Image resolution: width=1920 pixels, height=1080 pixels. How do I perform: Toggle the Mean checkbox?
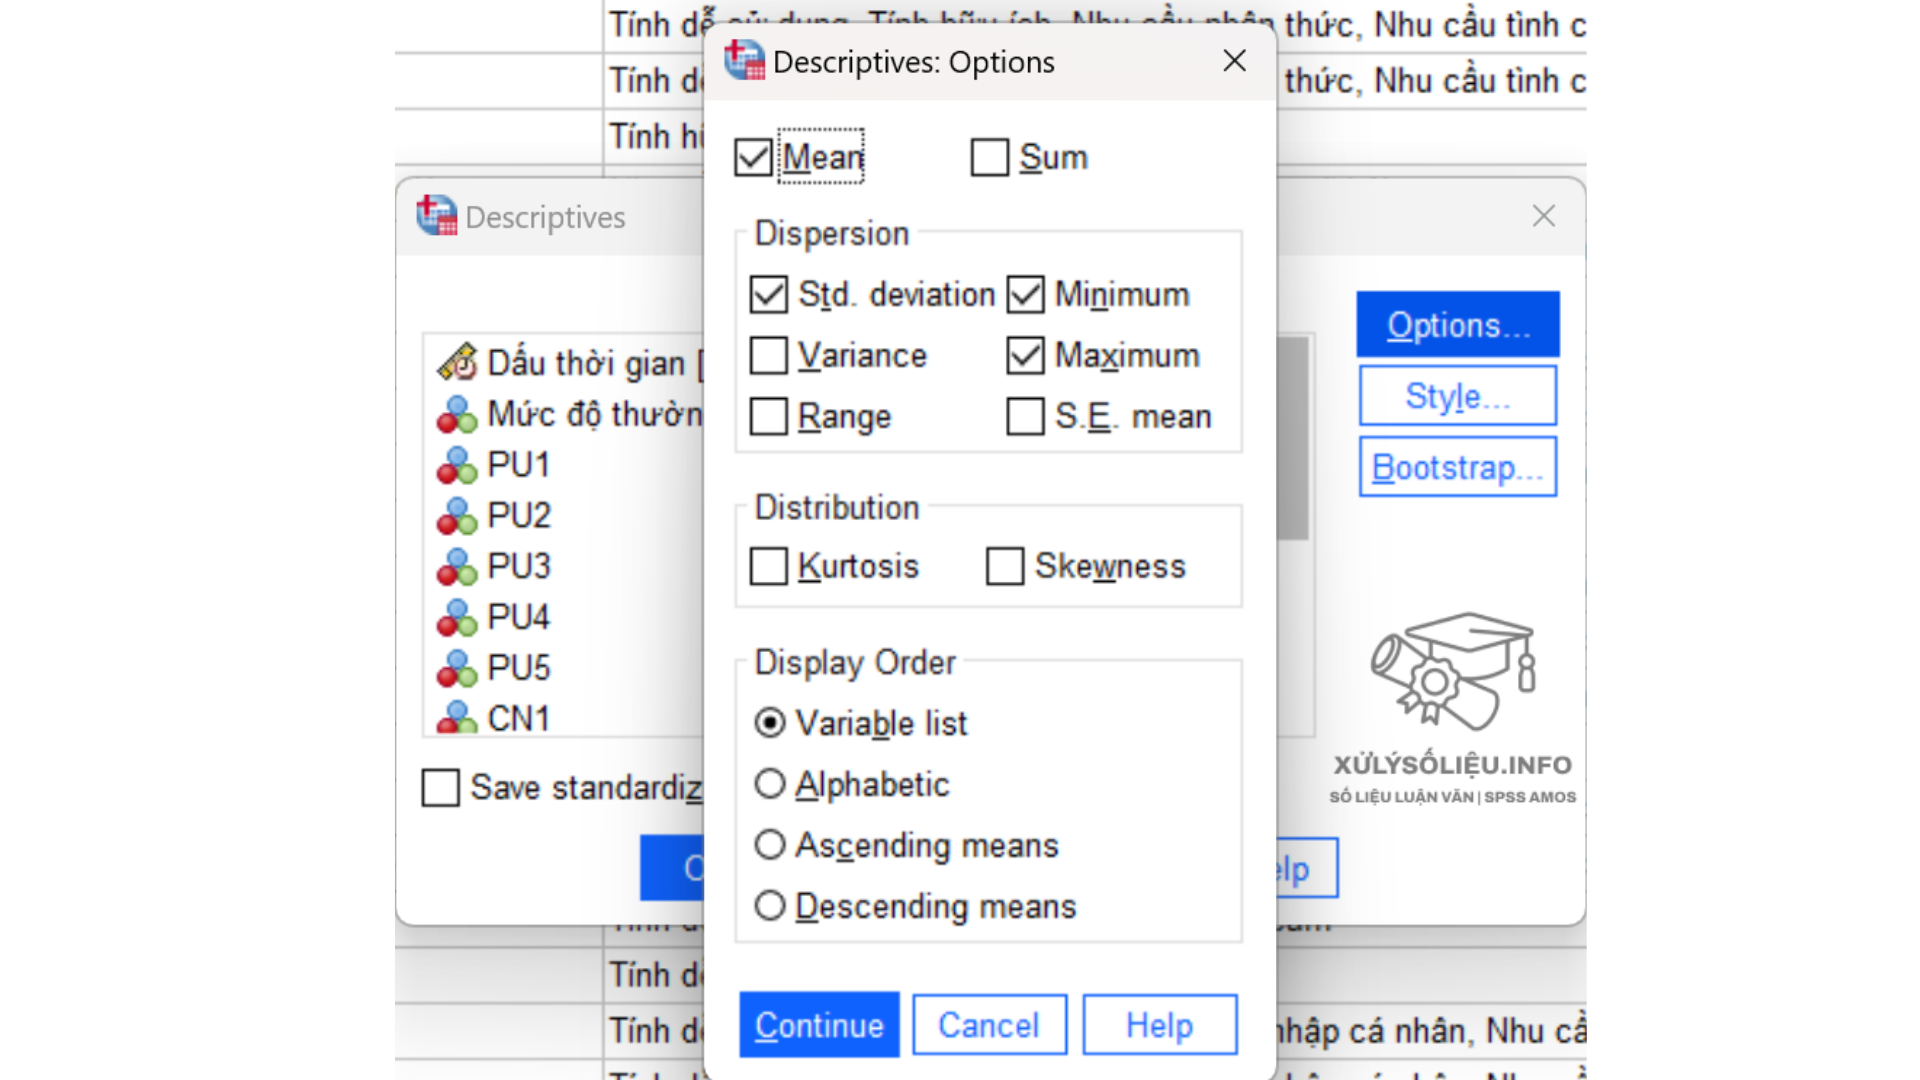[753, 157]
